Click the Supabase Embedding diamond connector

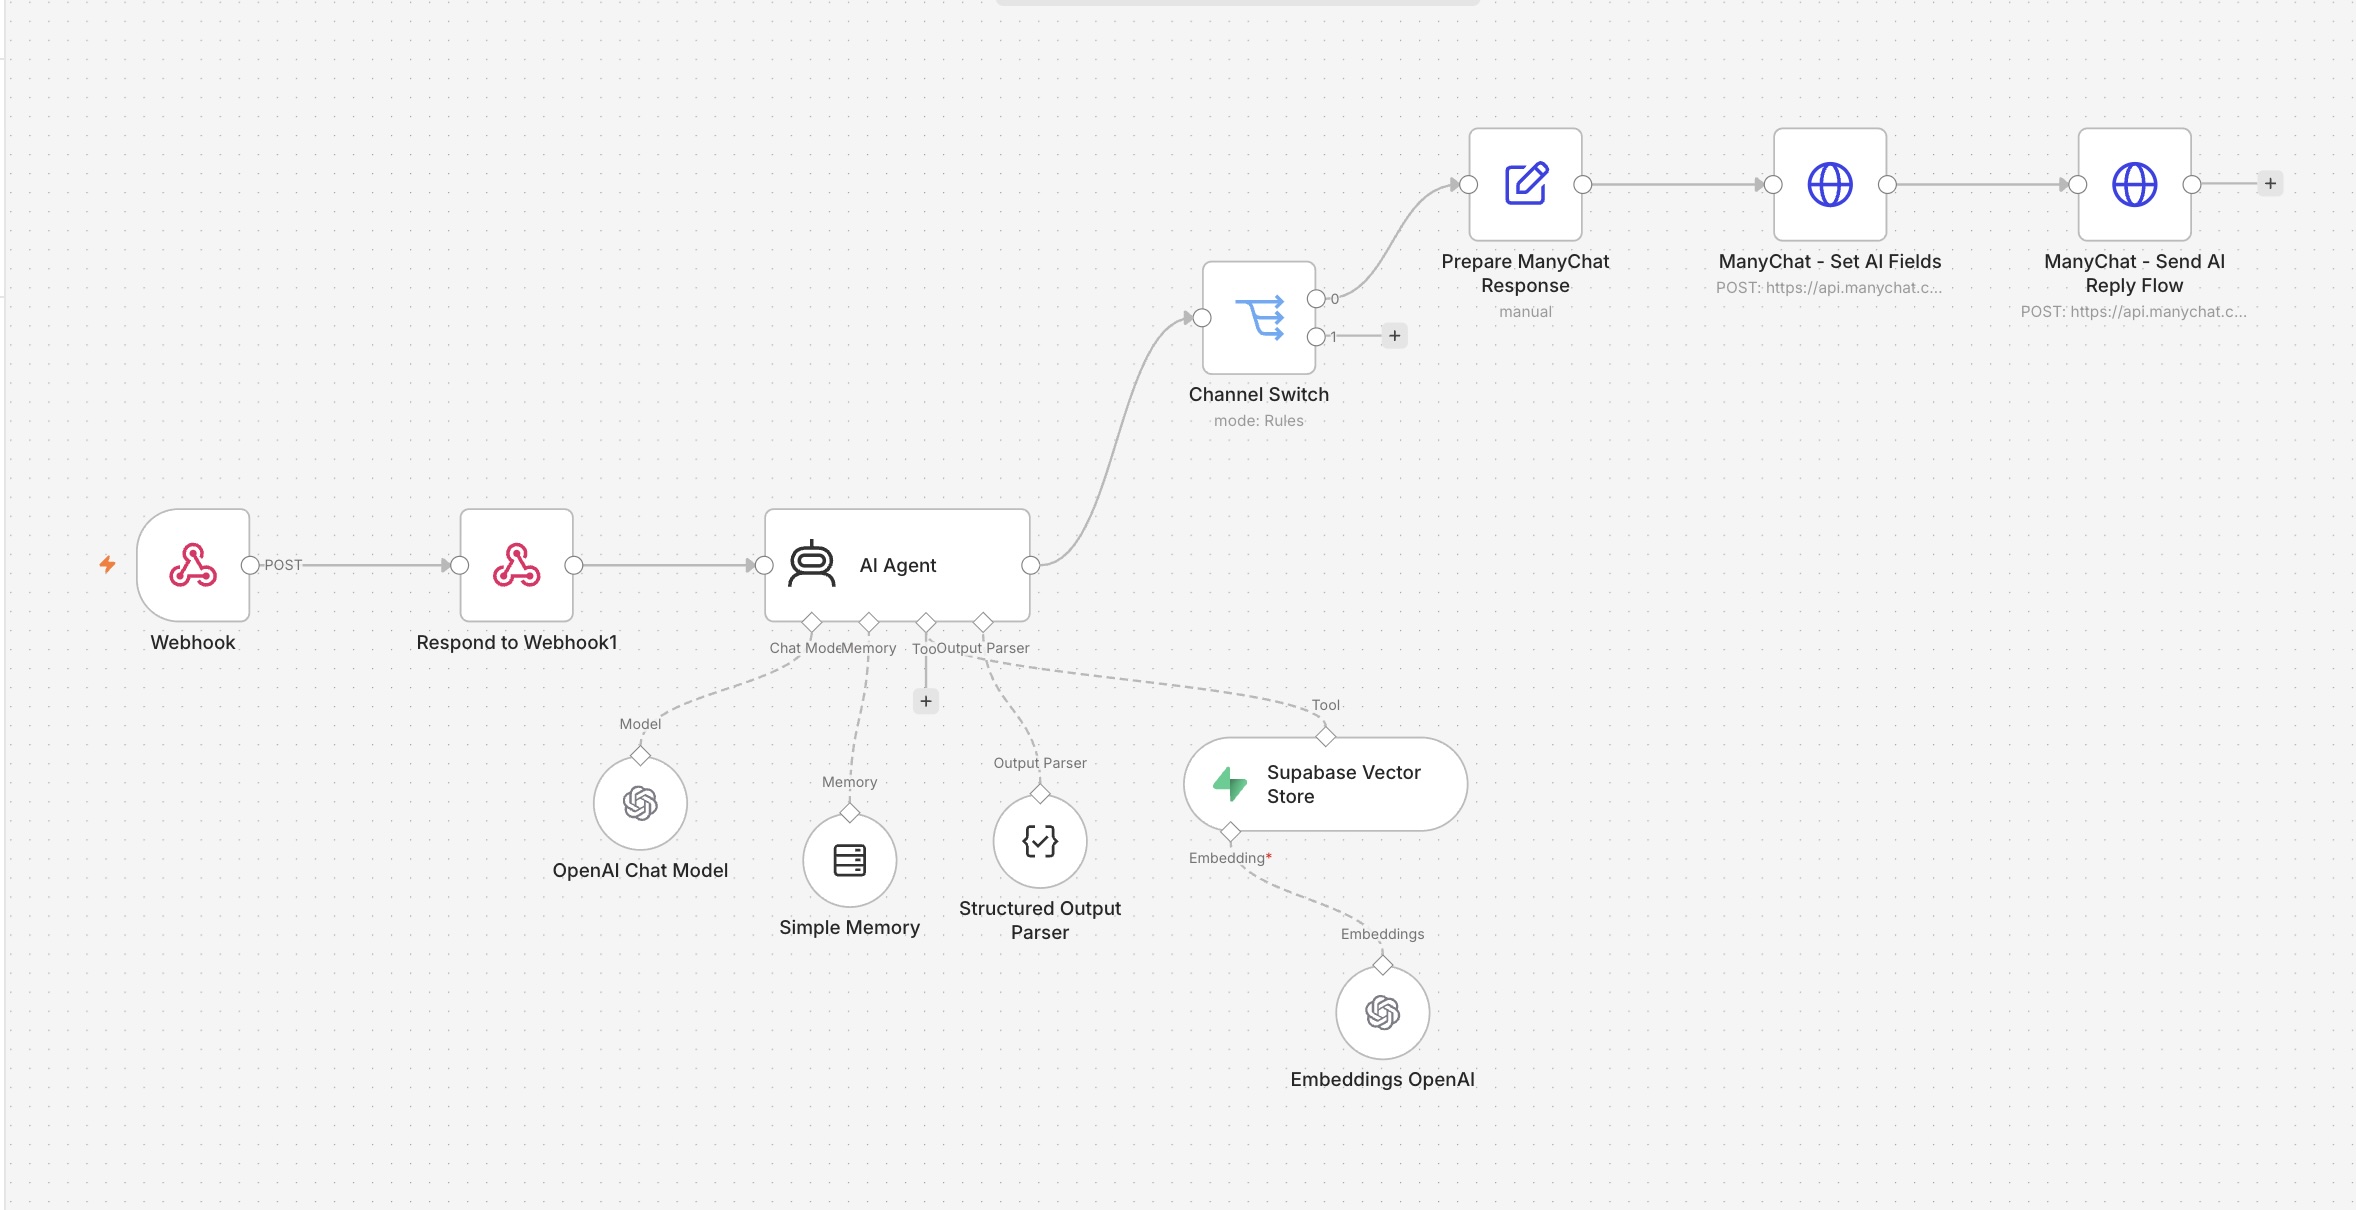tap(1231, 832)
